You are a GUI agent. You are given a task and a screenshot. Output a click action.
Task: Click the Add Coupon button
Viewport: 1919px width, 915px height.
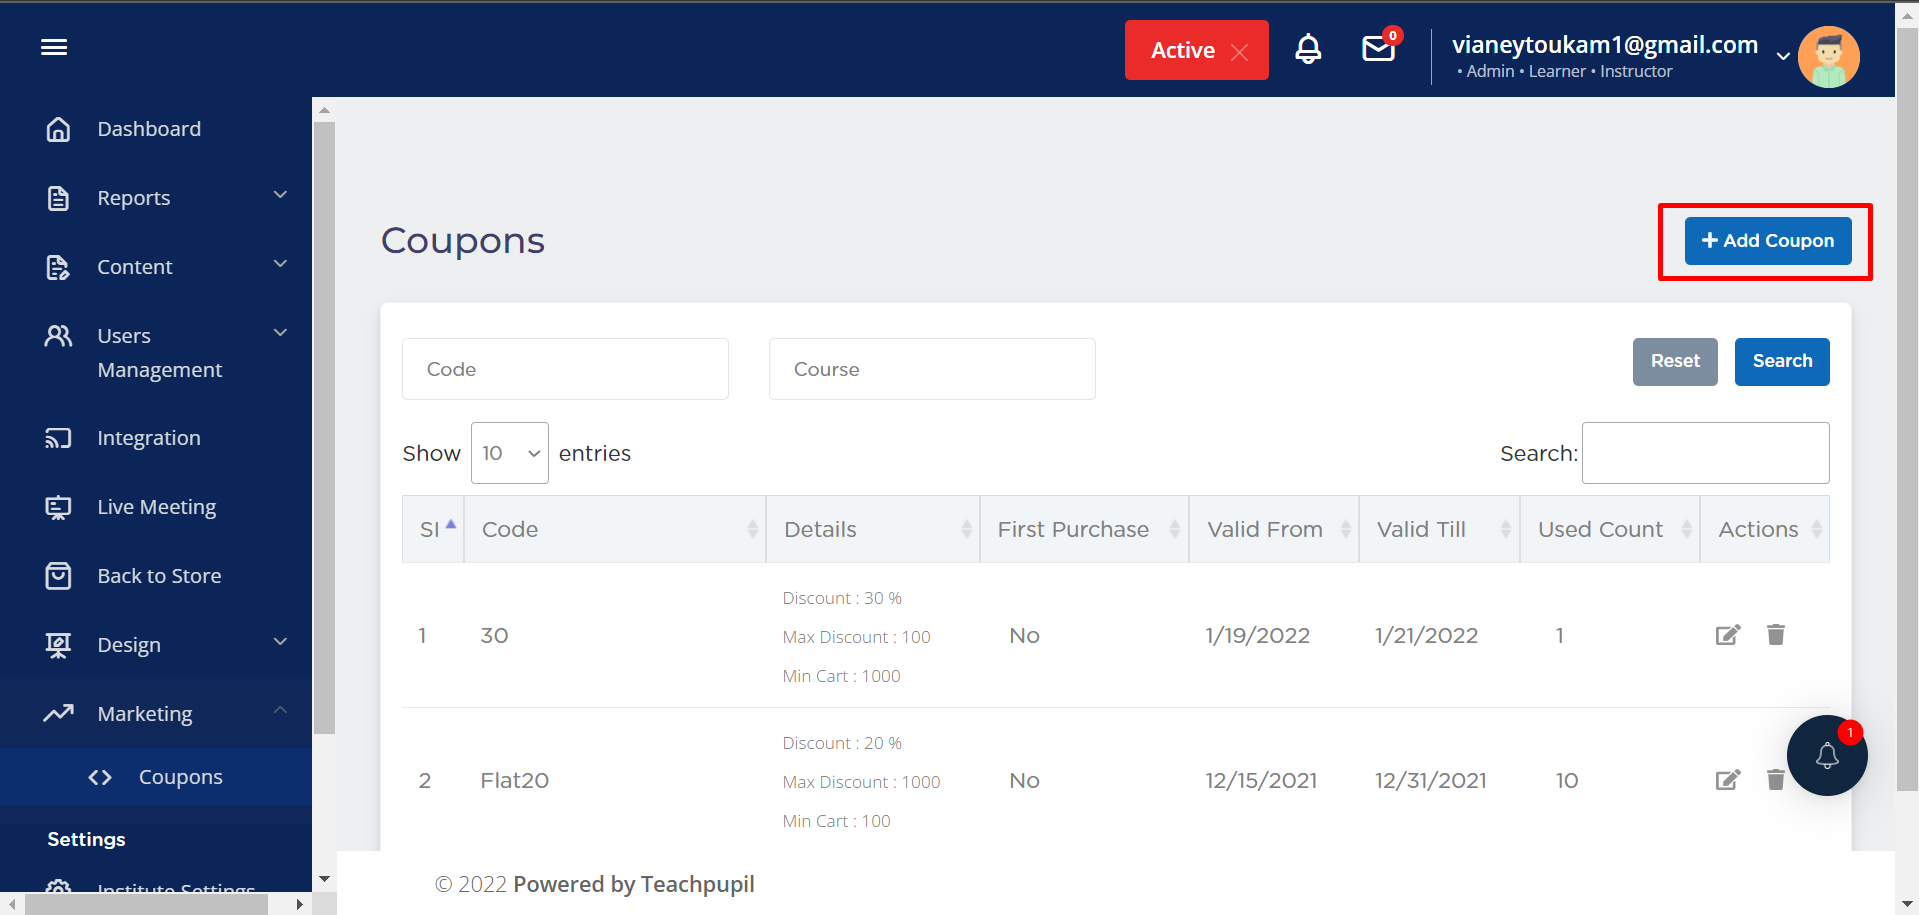coord(1767,241)
